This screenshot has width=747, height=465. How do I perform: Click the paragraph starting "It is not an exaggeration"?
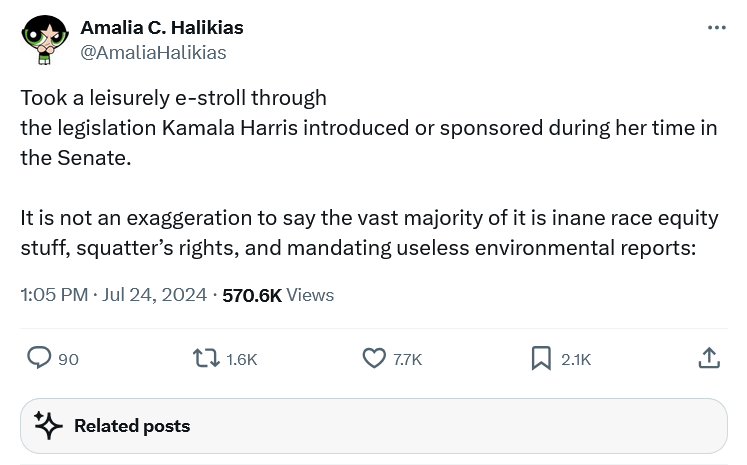pos(368,233)
